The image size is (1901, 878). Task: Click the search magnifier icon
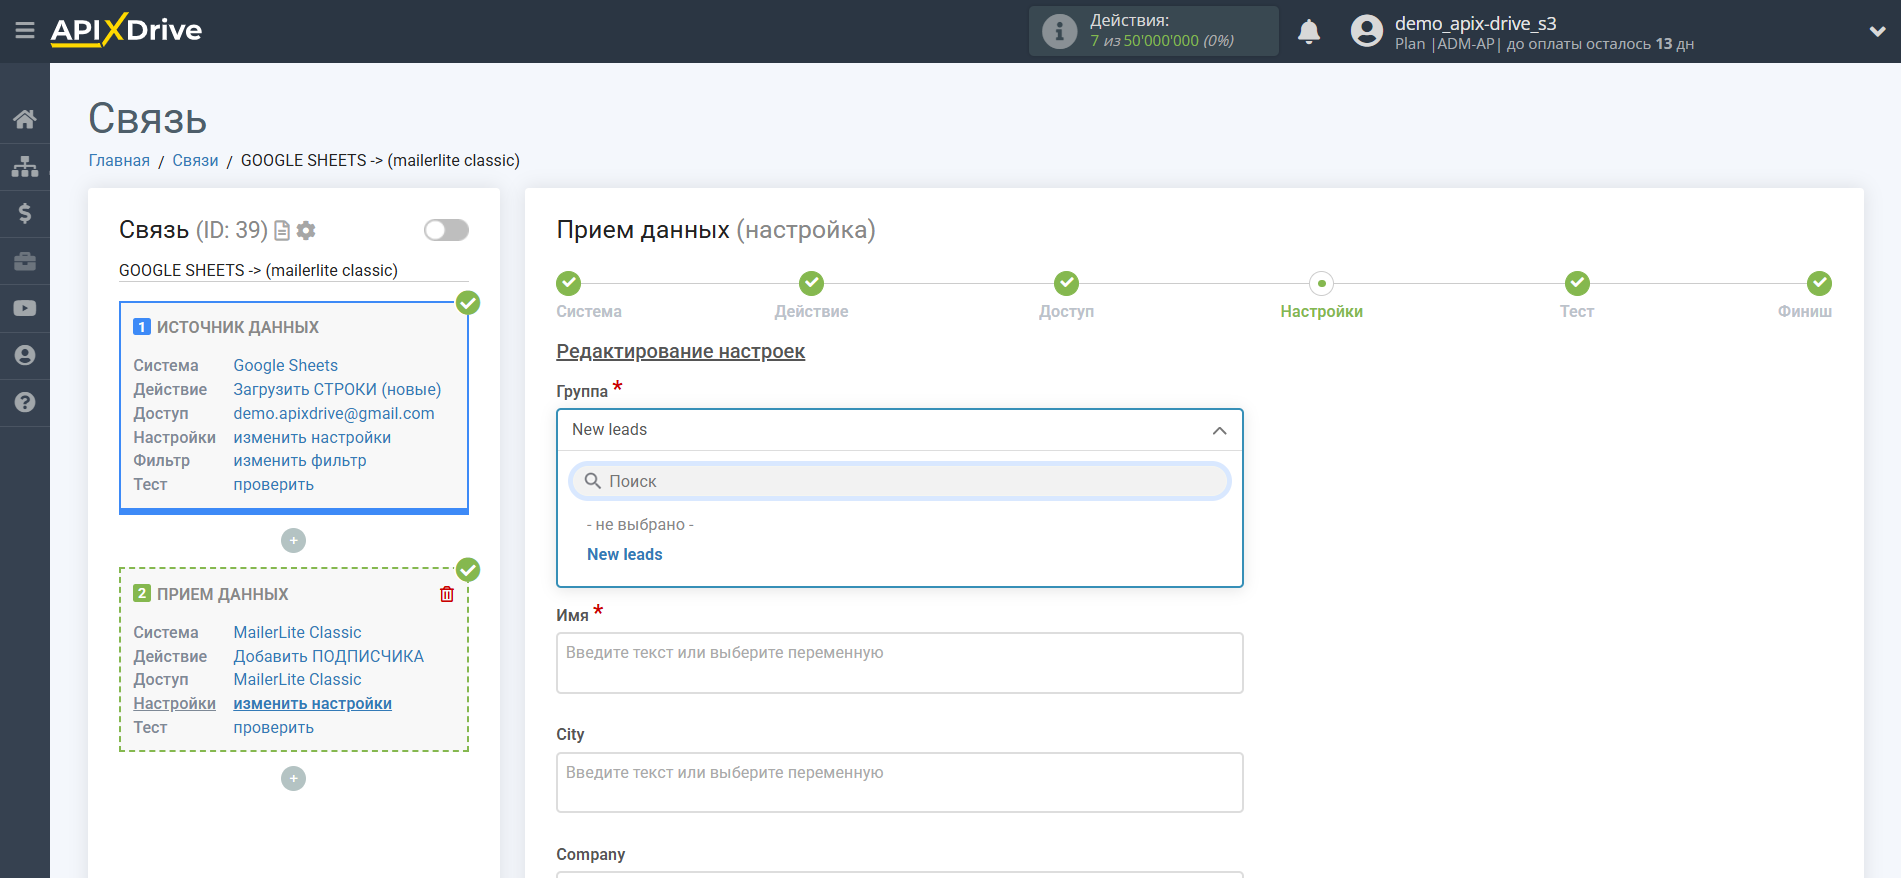593,481
